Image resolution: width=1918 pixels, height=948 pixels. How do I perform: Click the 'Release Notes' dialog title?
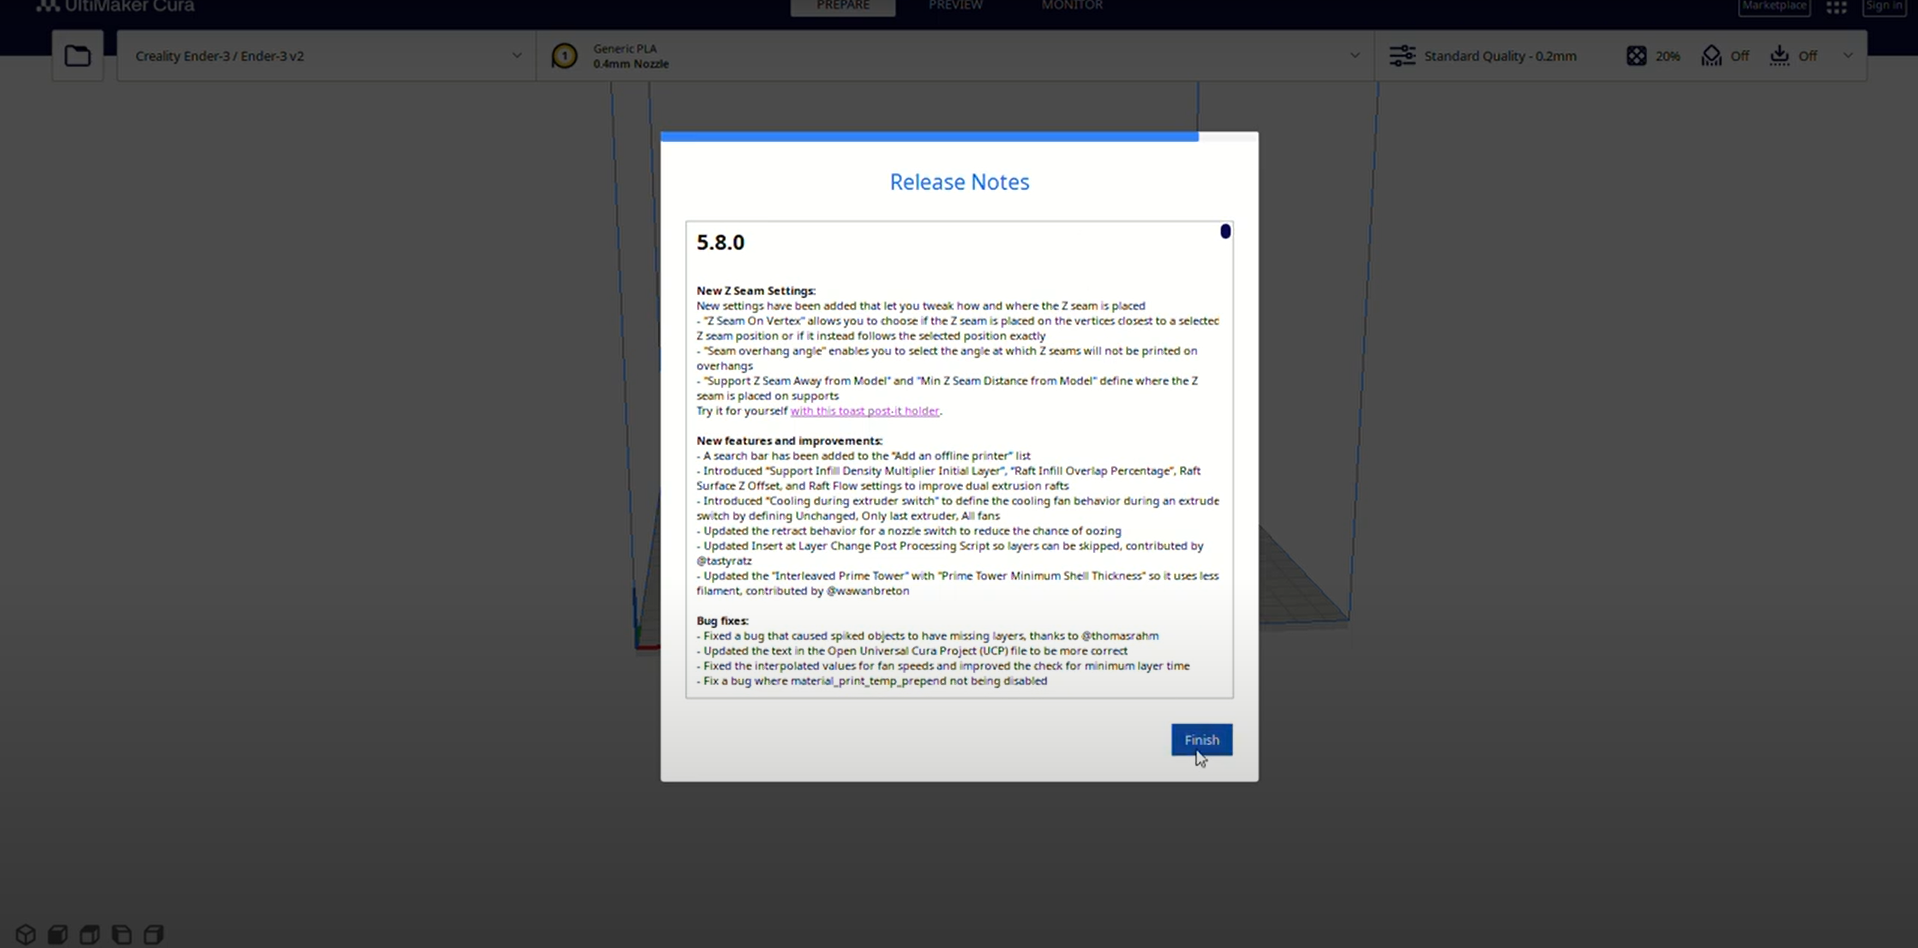(959, 182)
